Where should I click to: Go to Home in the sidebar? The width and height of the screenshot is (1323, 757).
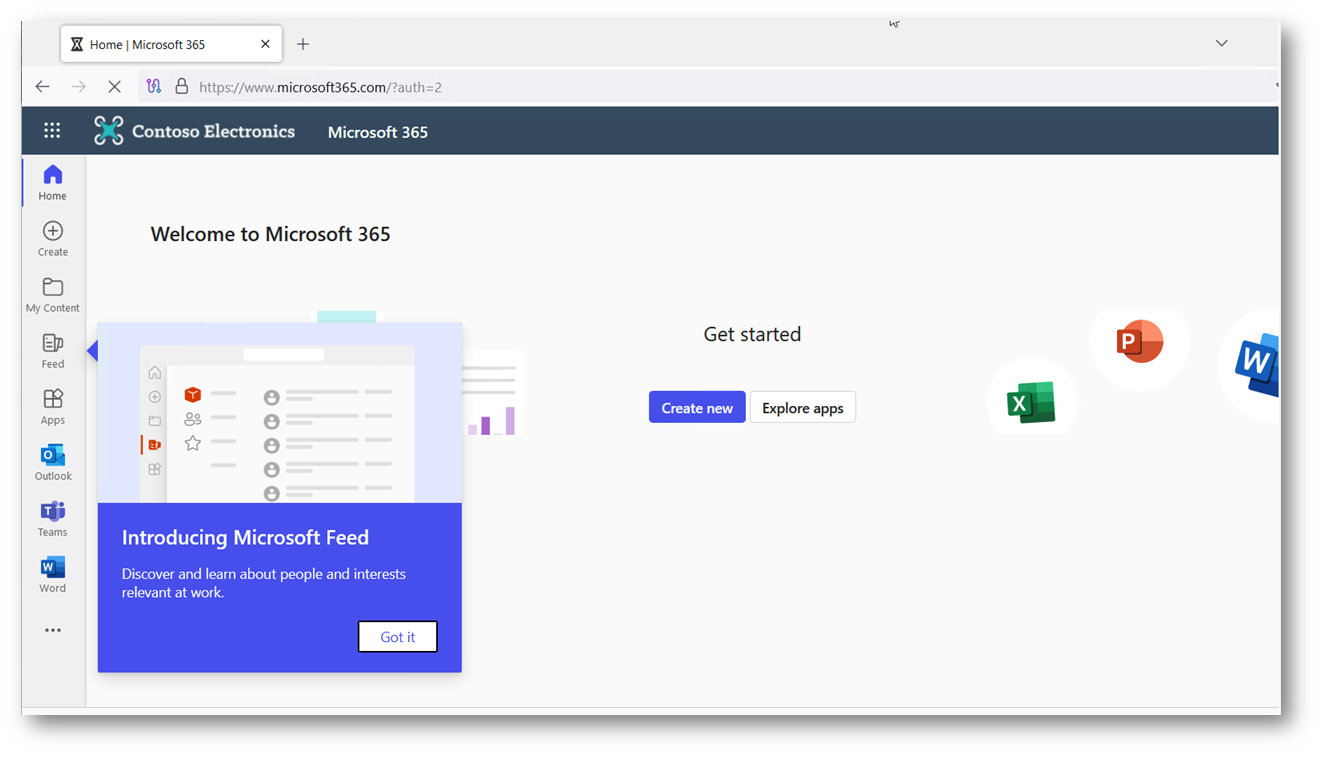point(53,183)
